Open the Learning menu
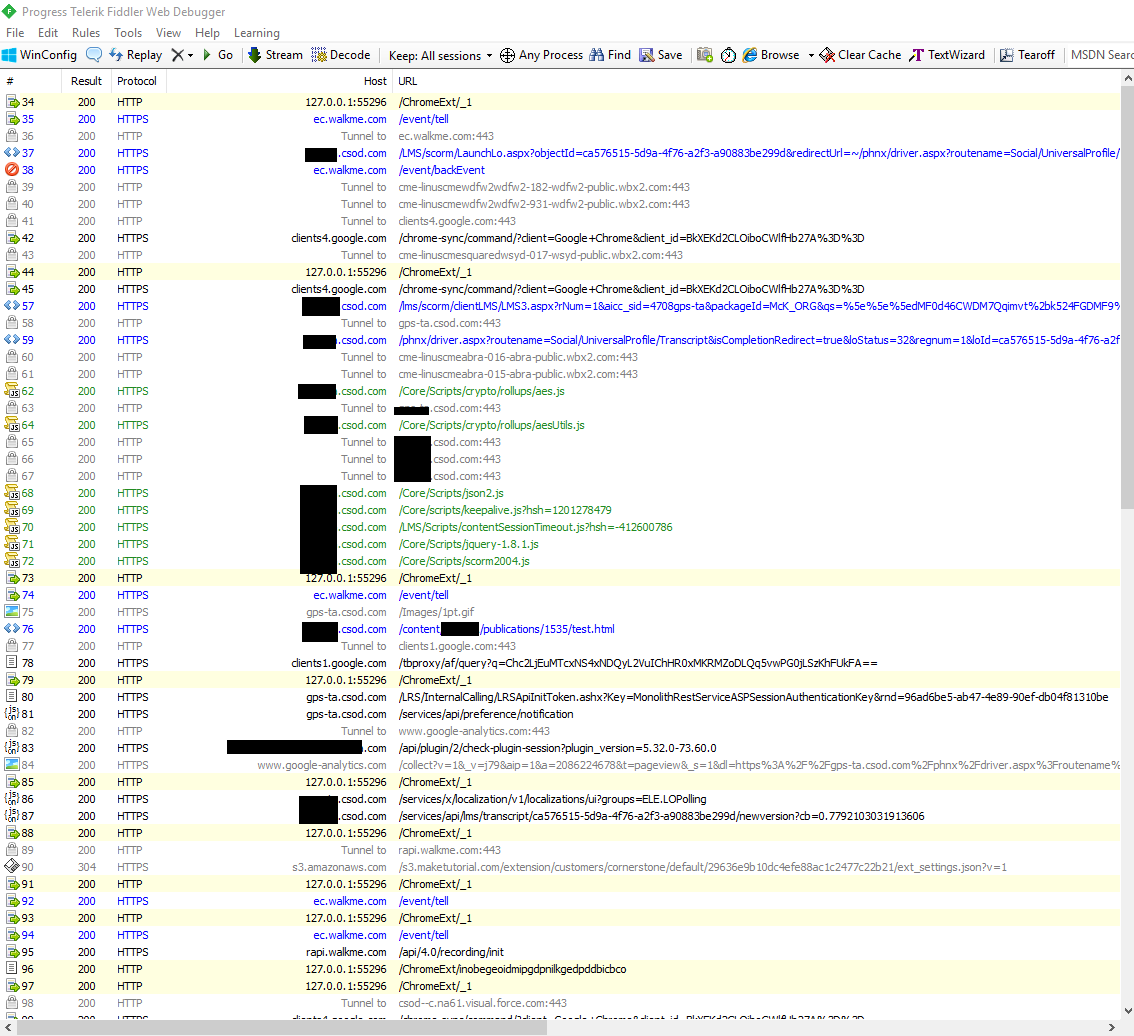The width and height of the screenshot is (1134, 1036). (257, 32)
